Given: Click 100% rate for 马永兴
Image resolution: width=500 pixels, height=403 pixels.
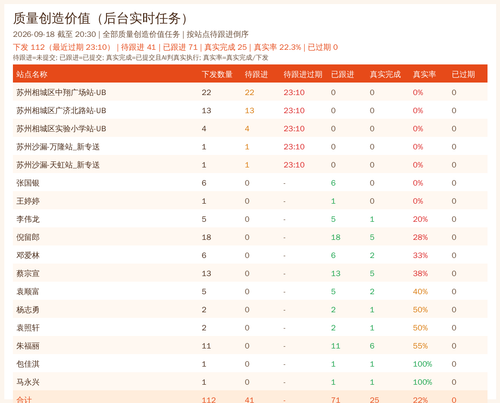Looking at the screenshot, I should [423, 382].
